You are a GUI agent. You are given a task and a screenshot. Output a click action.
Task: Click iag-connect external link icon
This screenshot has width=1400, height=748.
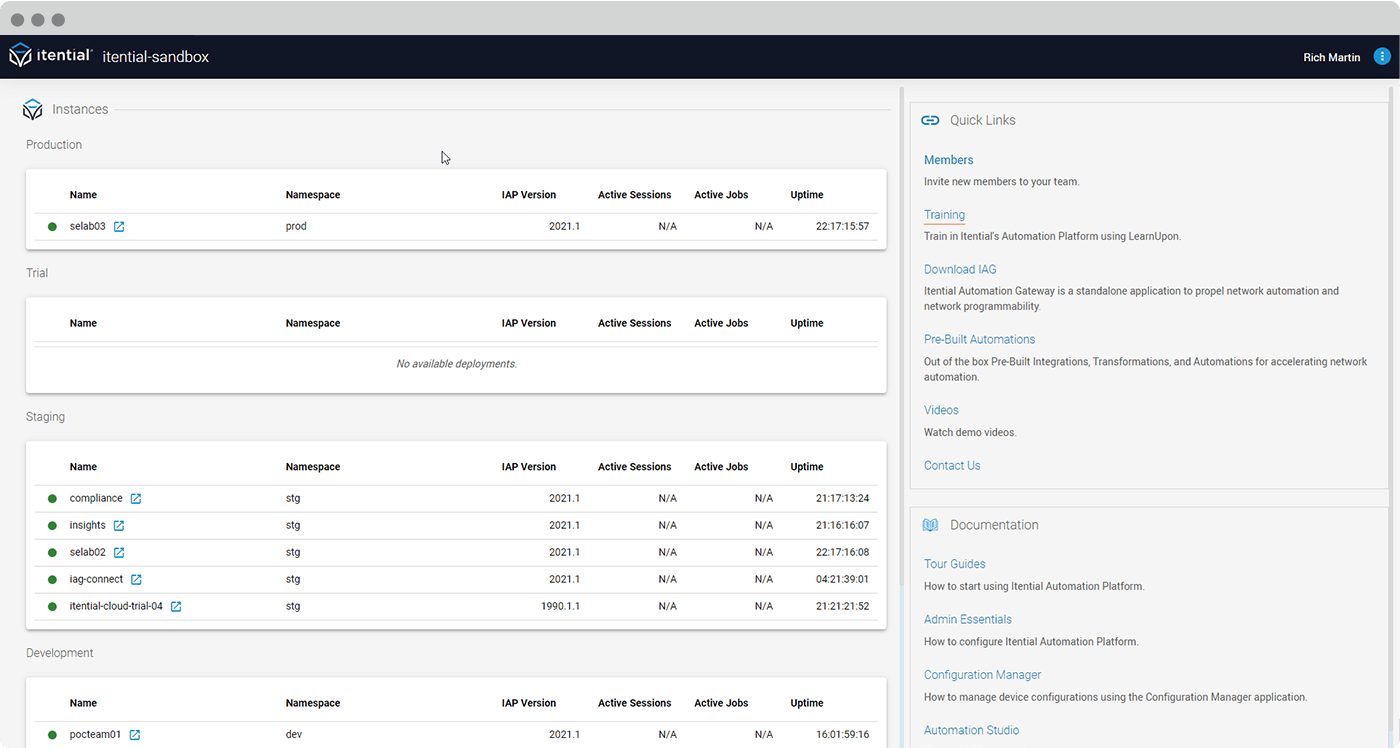[136, 580]
